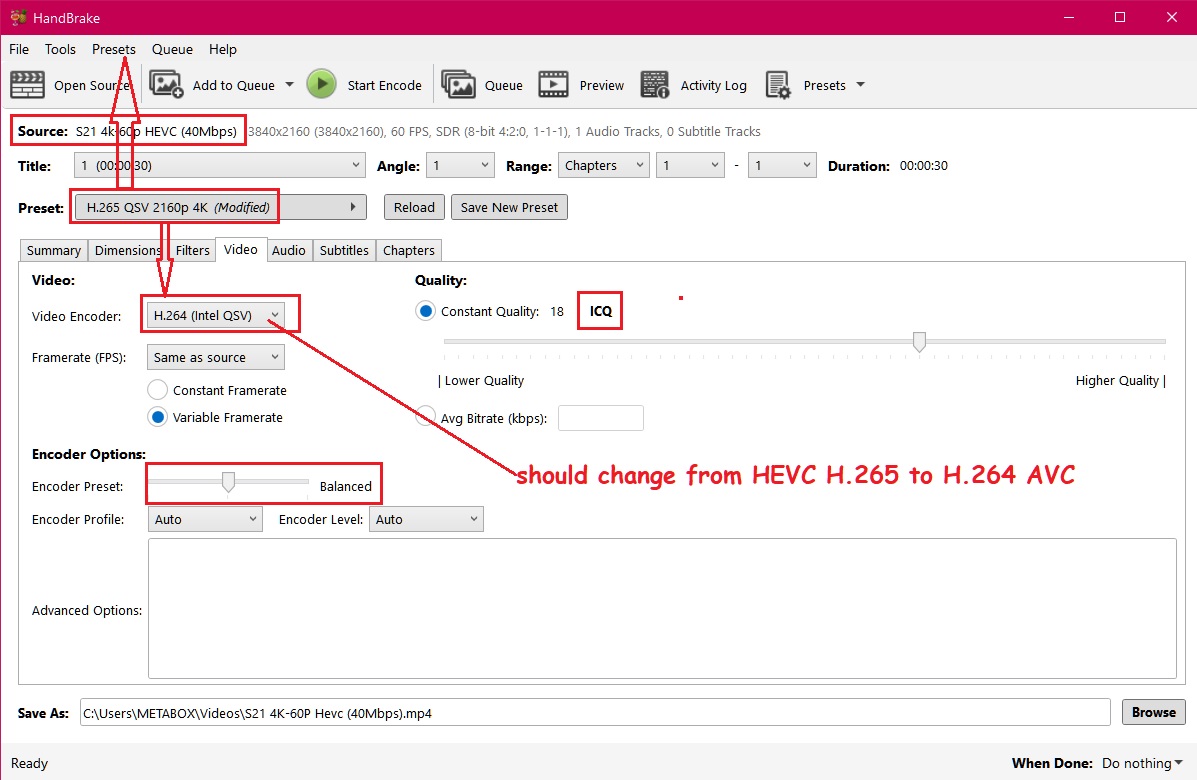Click the Start Encode label
This screenshot has width=1197, height=780.
click(x=385, y=85)
